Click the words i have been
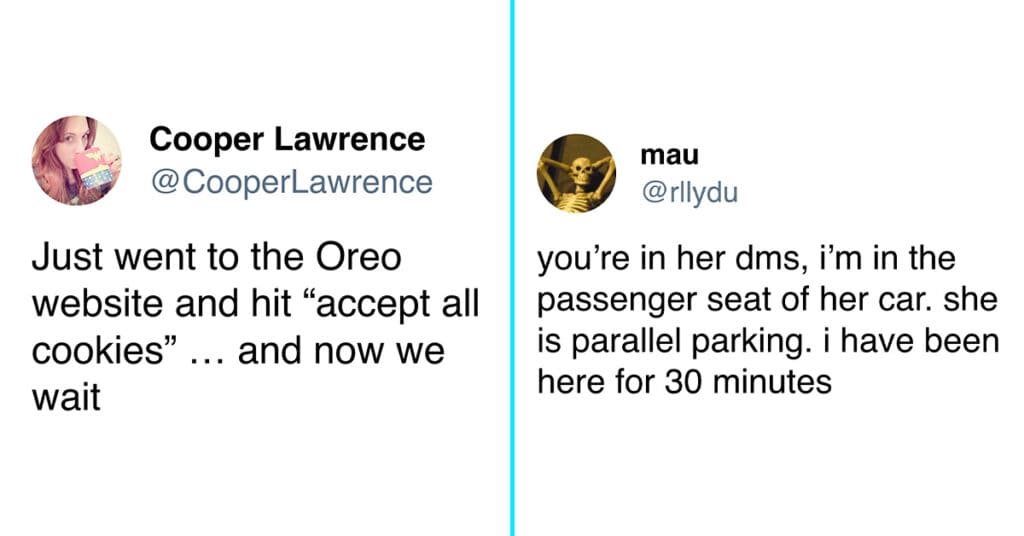 point(911,341)
